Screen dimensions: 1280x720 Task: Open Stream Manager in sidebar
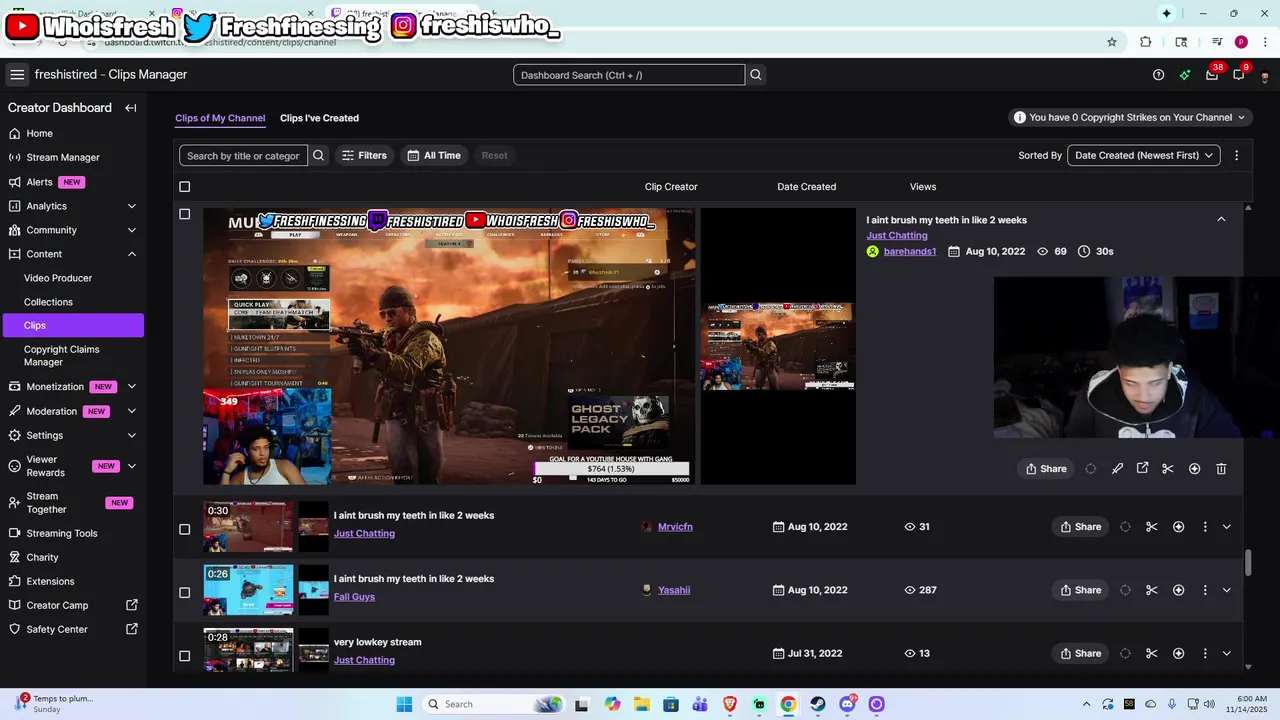pos(63,158)
